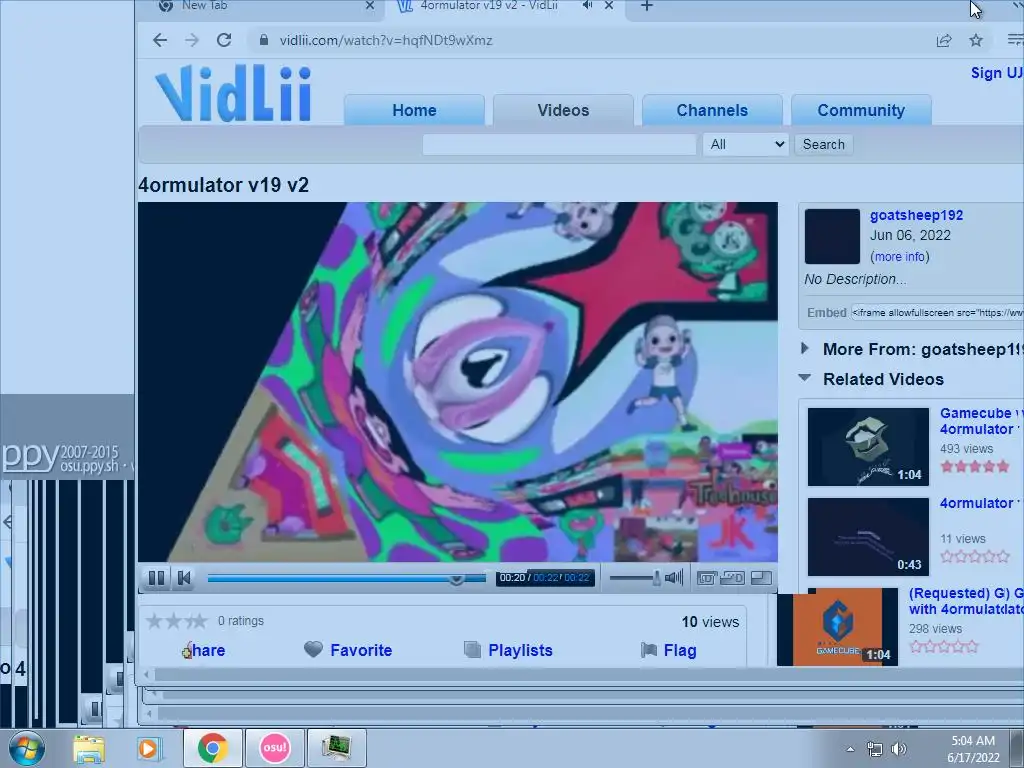1024x768 pixels.
Task: Click the Playlists stack icon
Action: [472, 650]
